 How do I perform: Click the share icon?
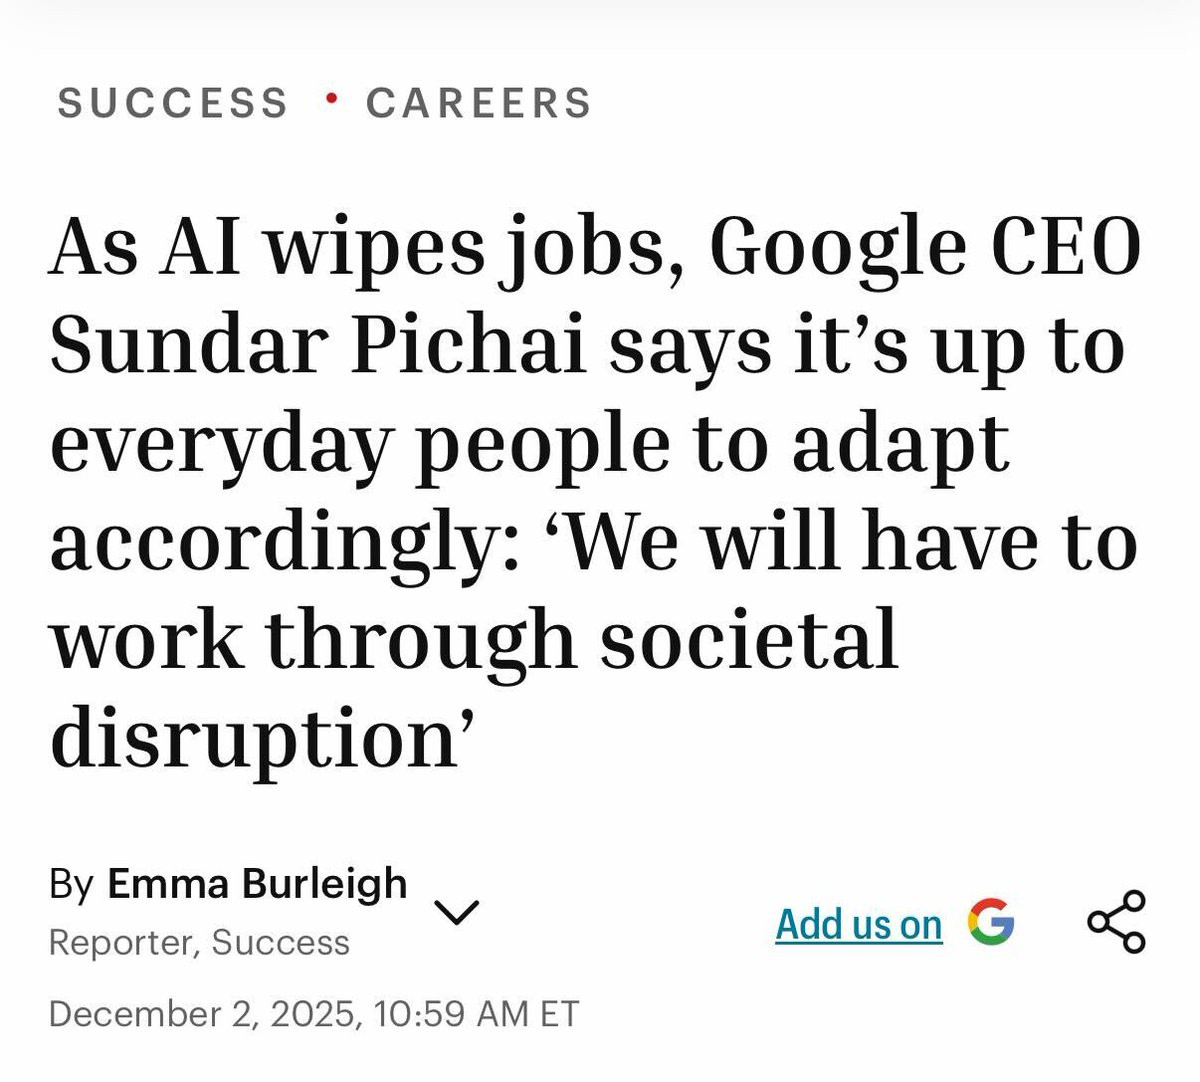pyautogui.click(x=1116, y=921)
